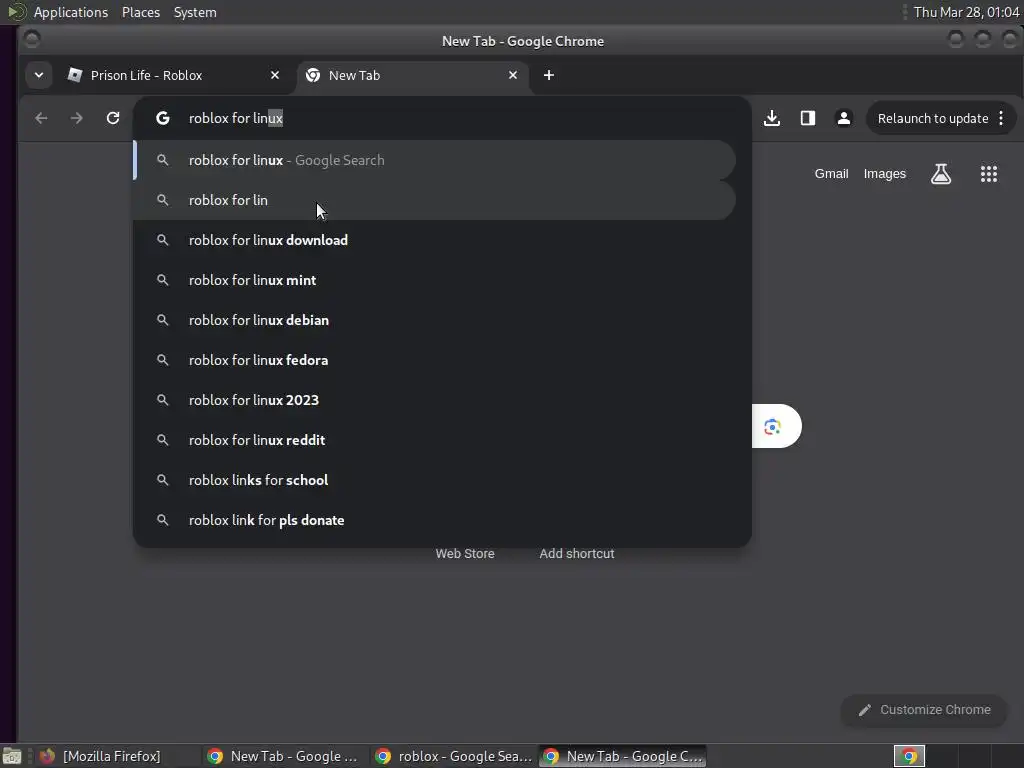Pick suggestion 'roblox for linux debian'

435,320
